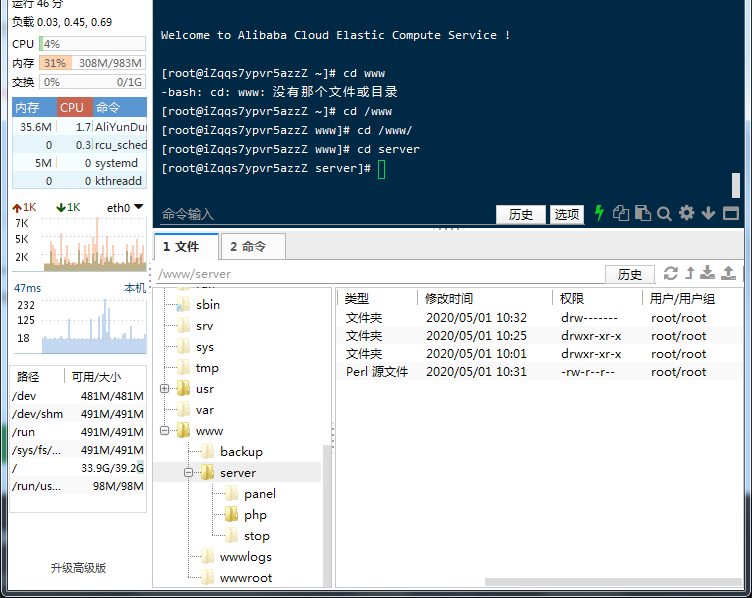Open terminal search magnifier icon
752x598 pixels.
pos(664,213)
